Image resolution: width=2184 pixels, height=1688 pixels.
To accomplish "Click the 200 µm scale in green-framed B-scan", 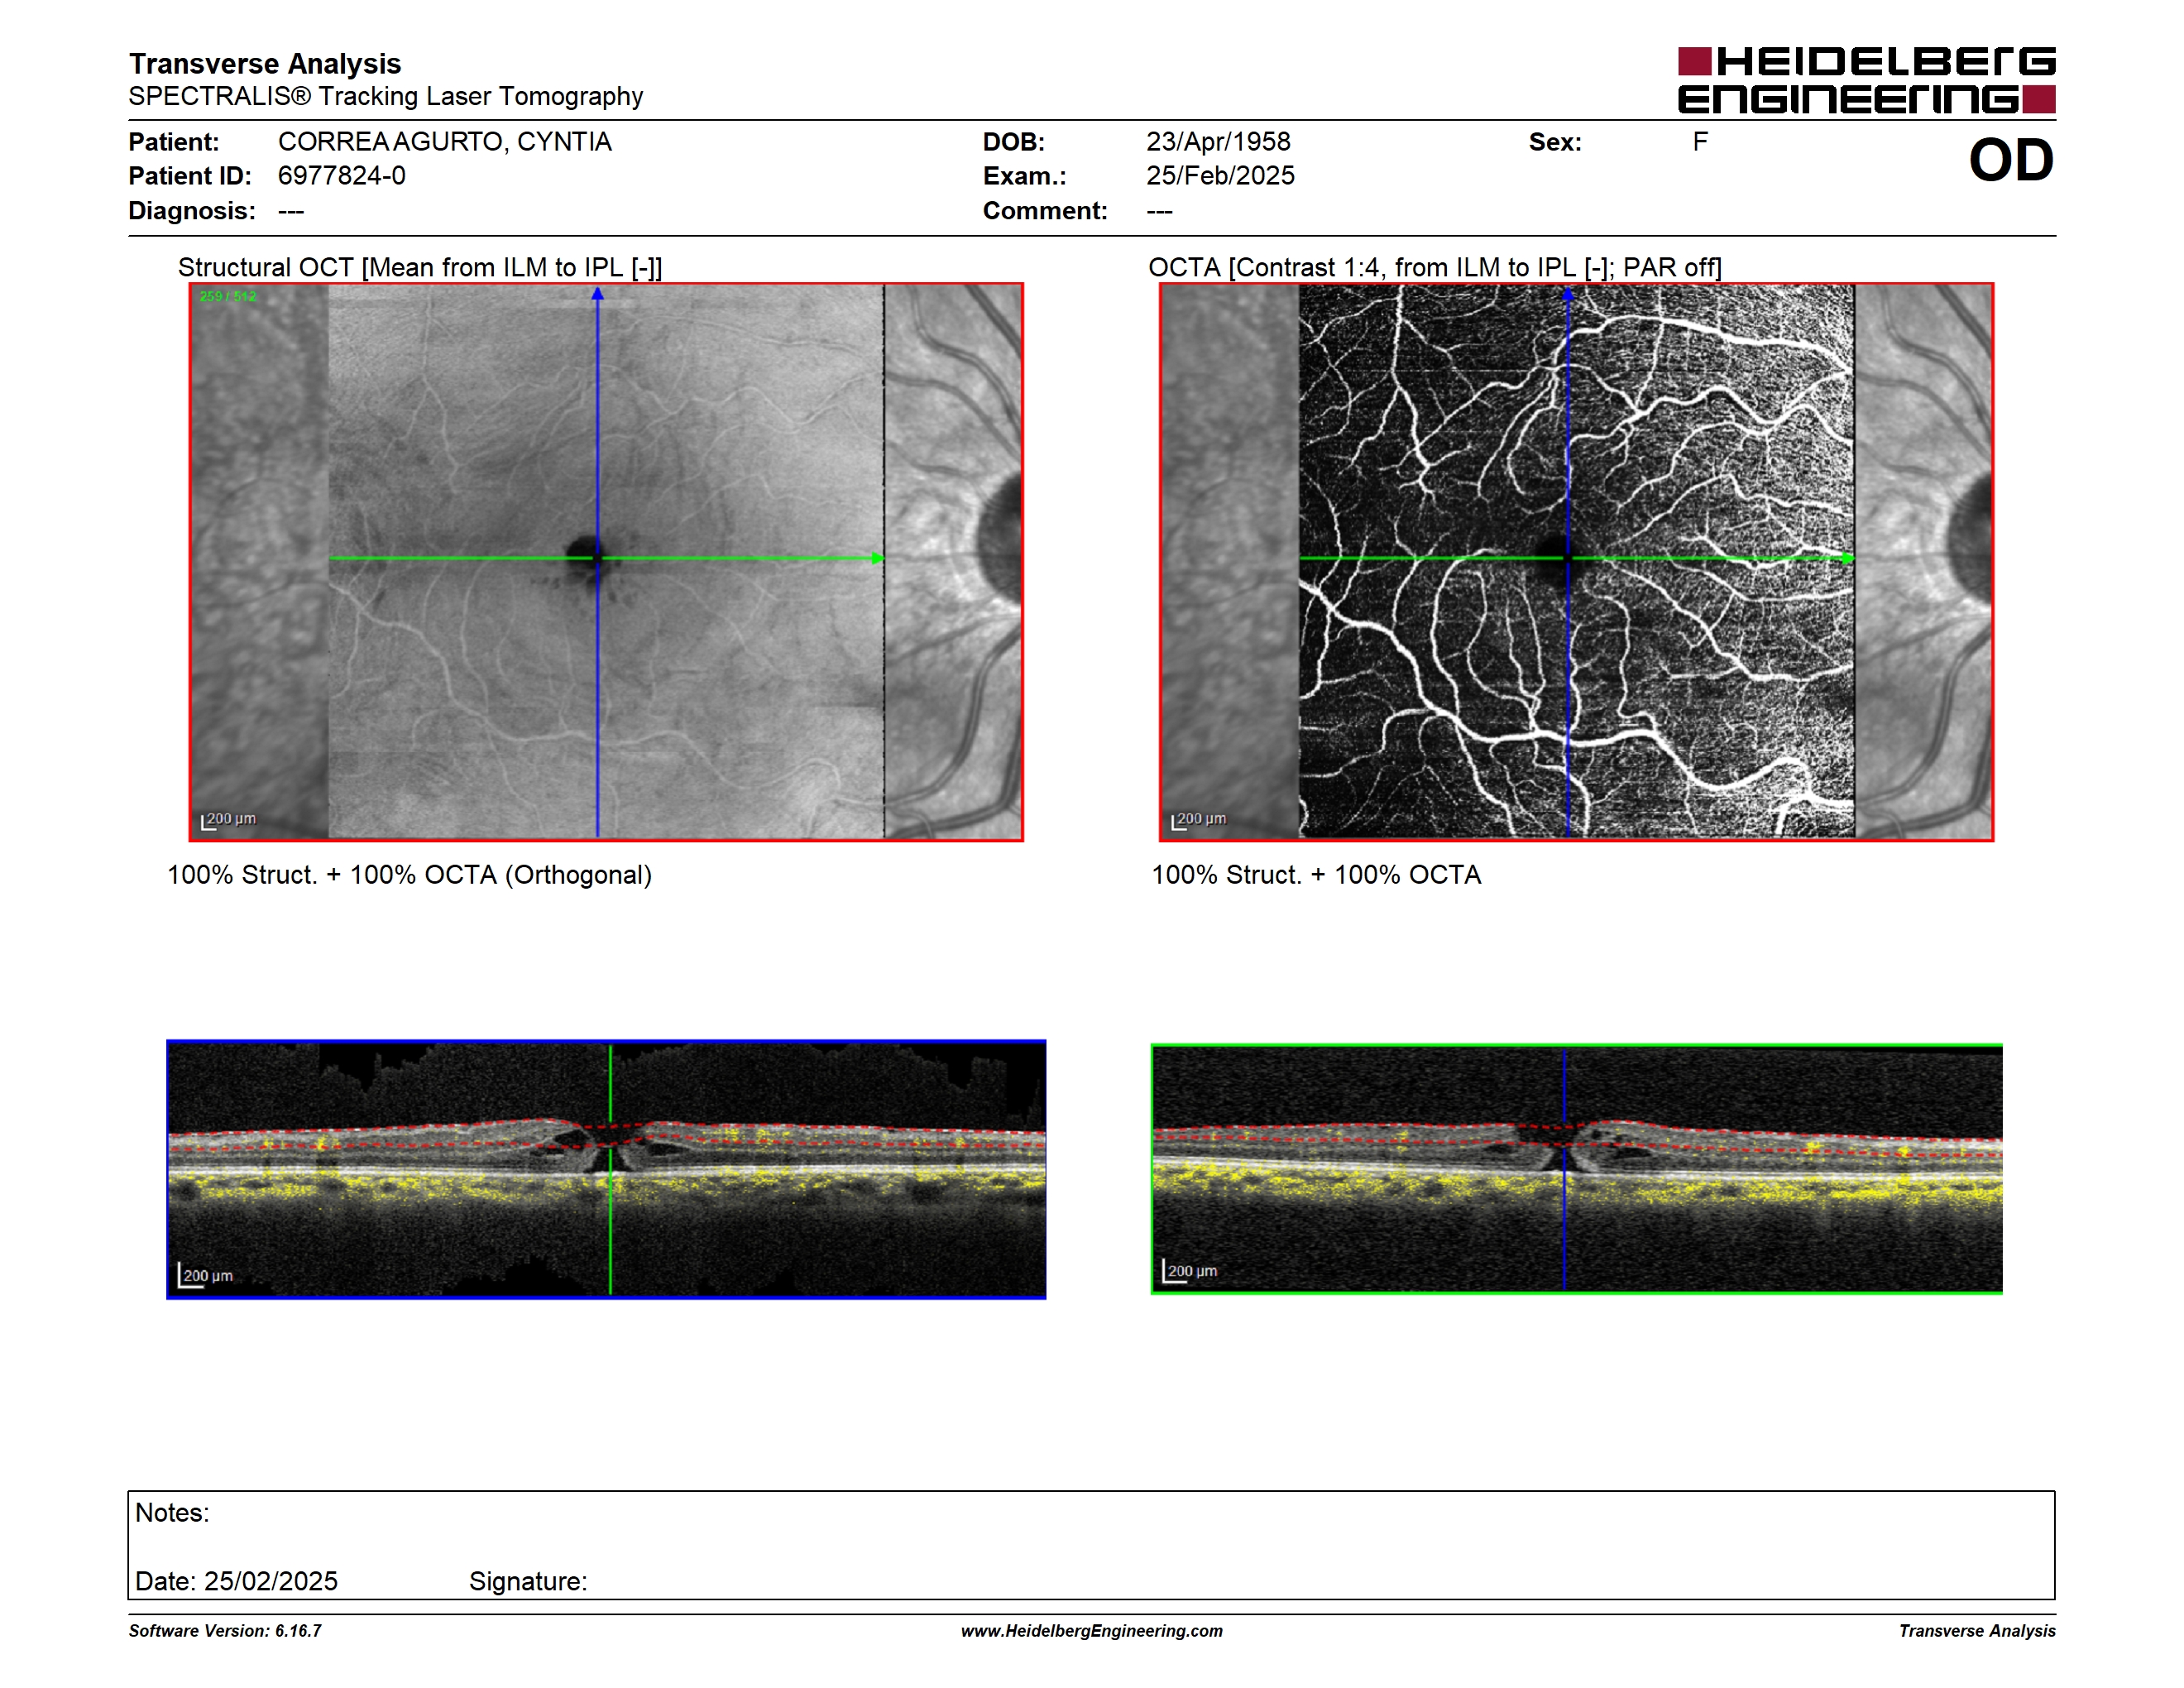I will 1190,1271.
